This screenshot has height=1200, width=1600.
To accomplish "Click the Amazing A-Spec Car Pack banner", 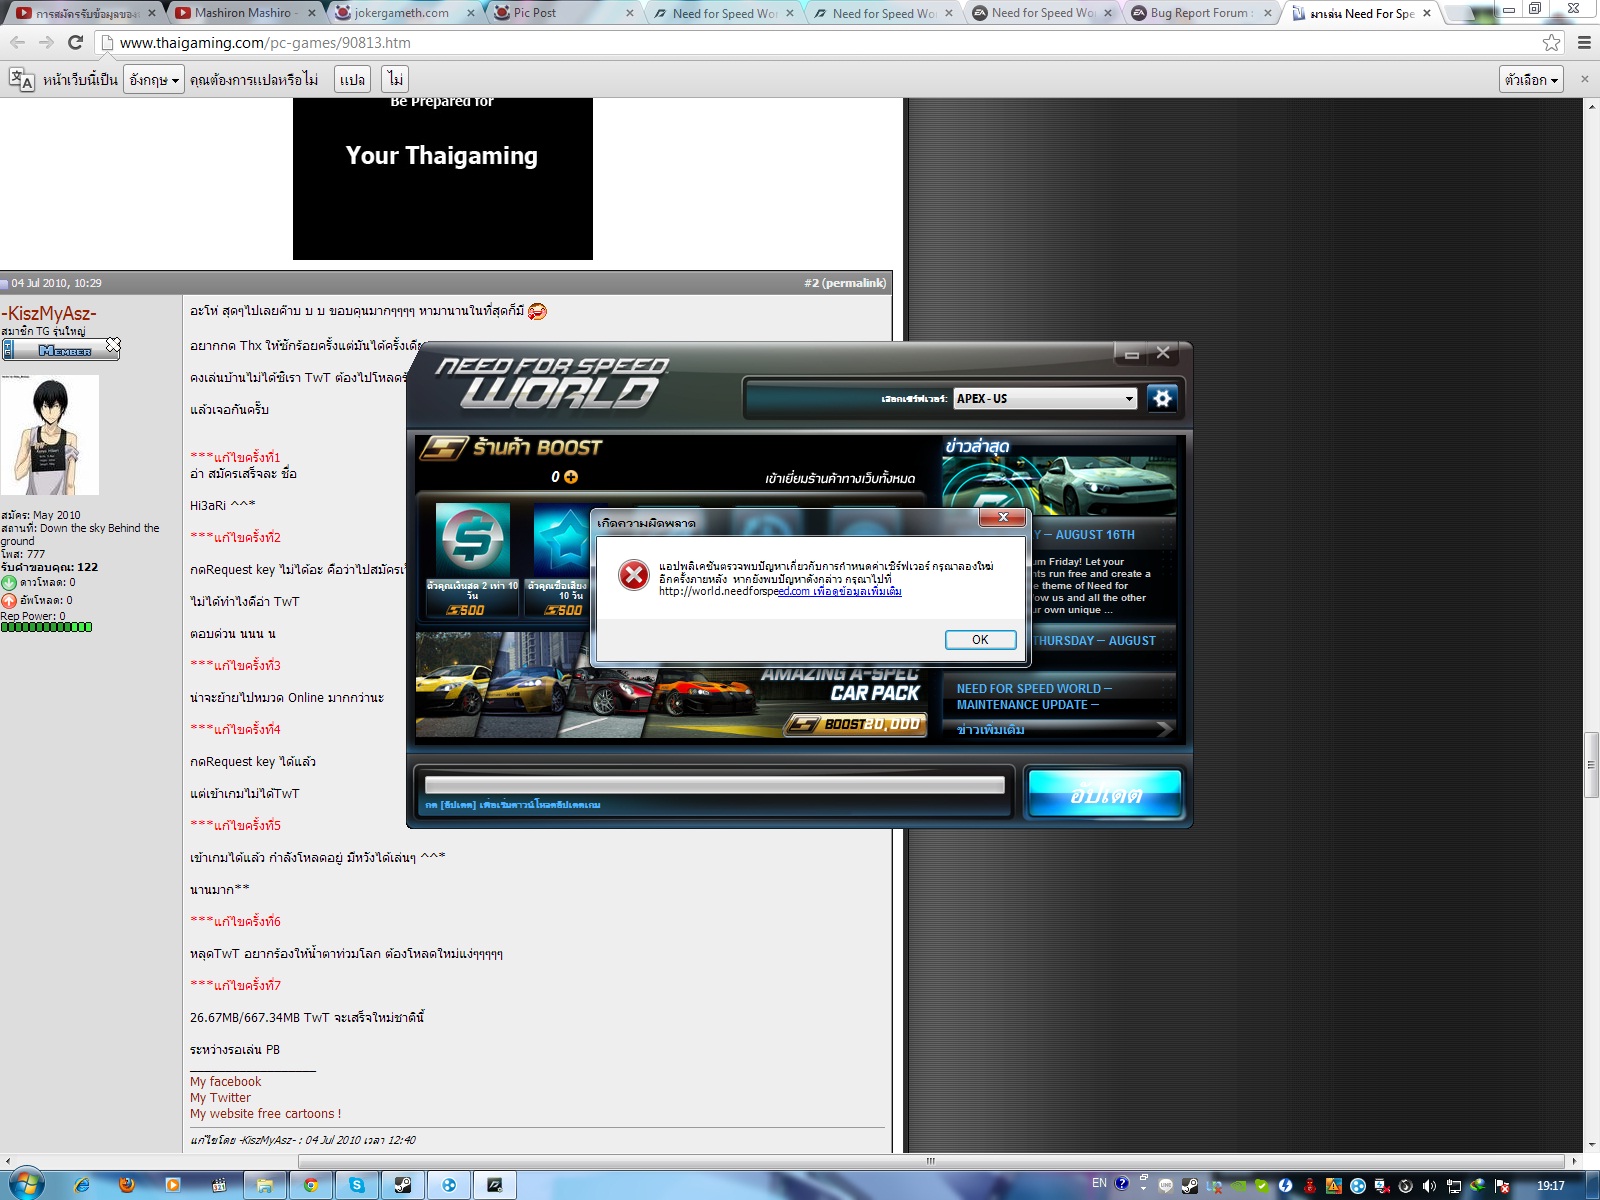I will (671, 685).
